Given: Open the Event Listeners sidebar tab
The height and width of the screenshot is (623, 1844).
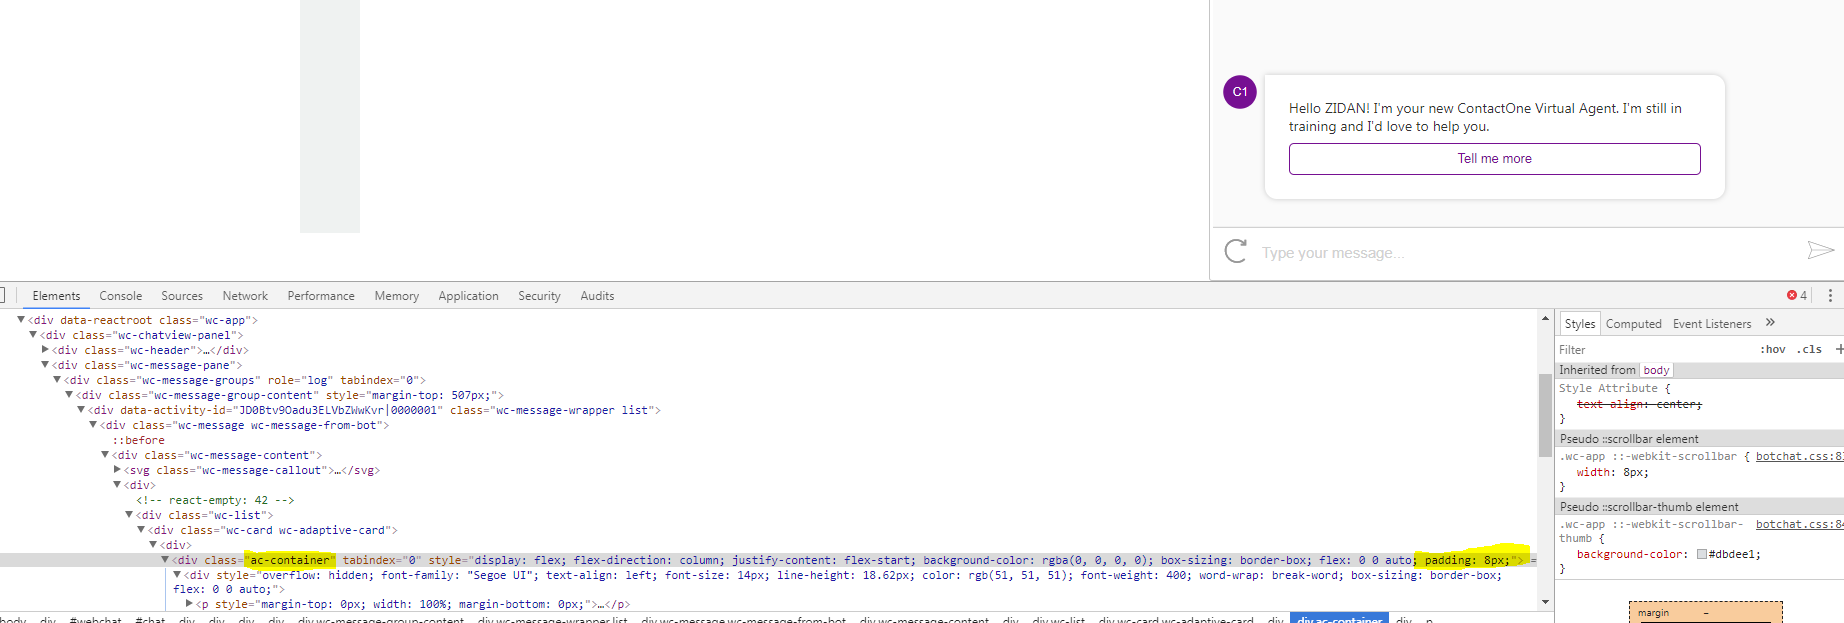Looking at the screenshot, I should tap(1712, 323).
